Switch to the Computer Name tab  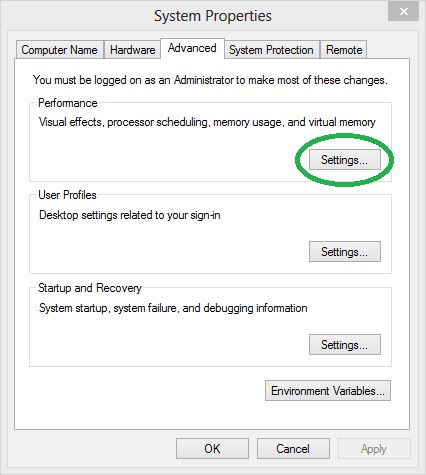pos(60,50)
